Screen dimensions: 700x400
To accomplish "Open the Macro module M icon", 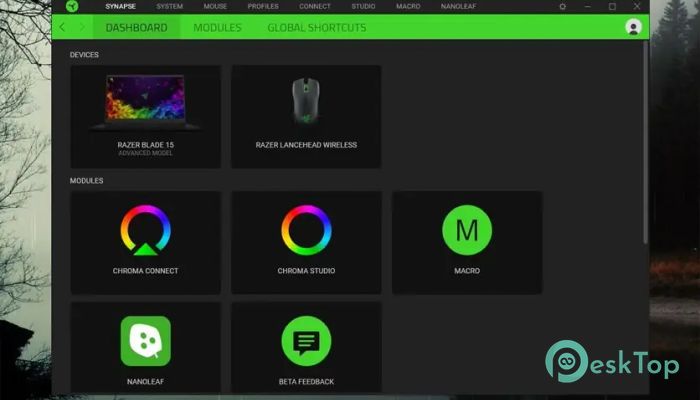I will tap(467, 230).
